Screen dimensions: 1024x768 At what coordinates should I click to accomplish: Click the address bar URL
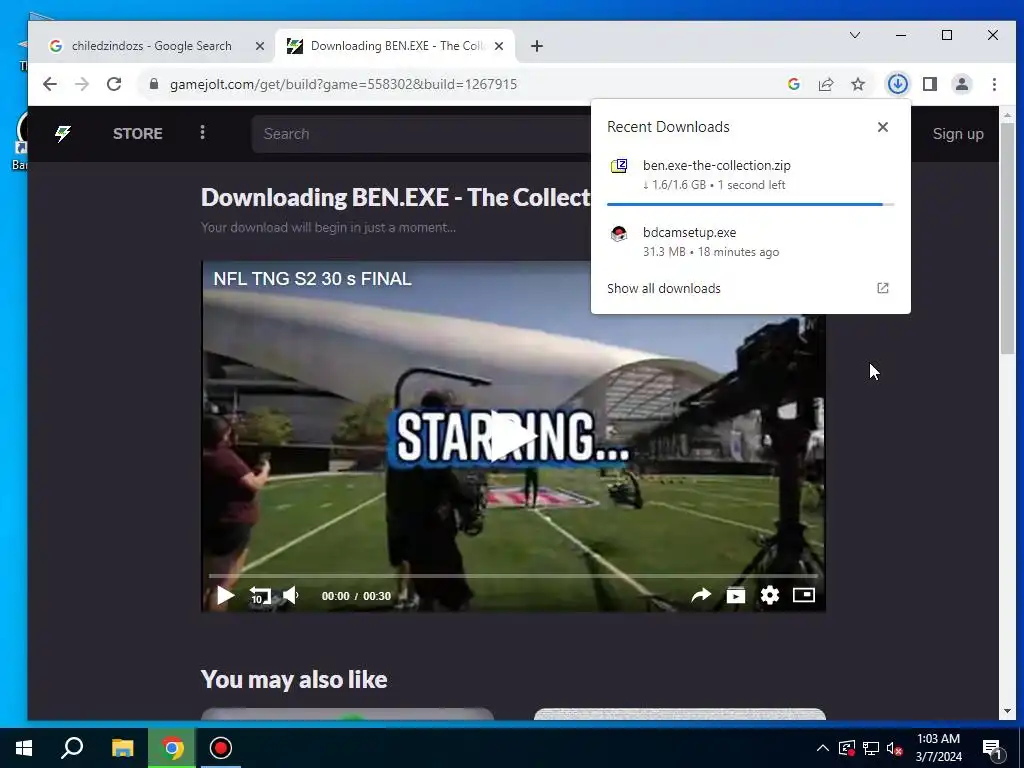point(344,84)
